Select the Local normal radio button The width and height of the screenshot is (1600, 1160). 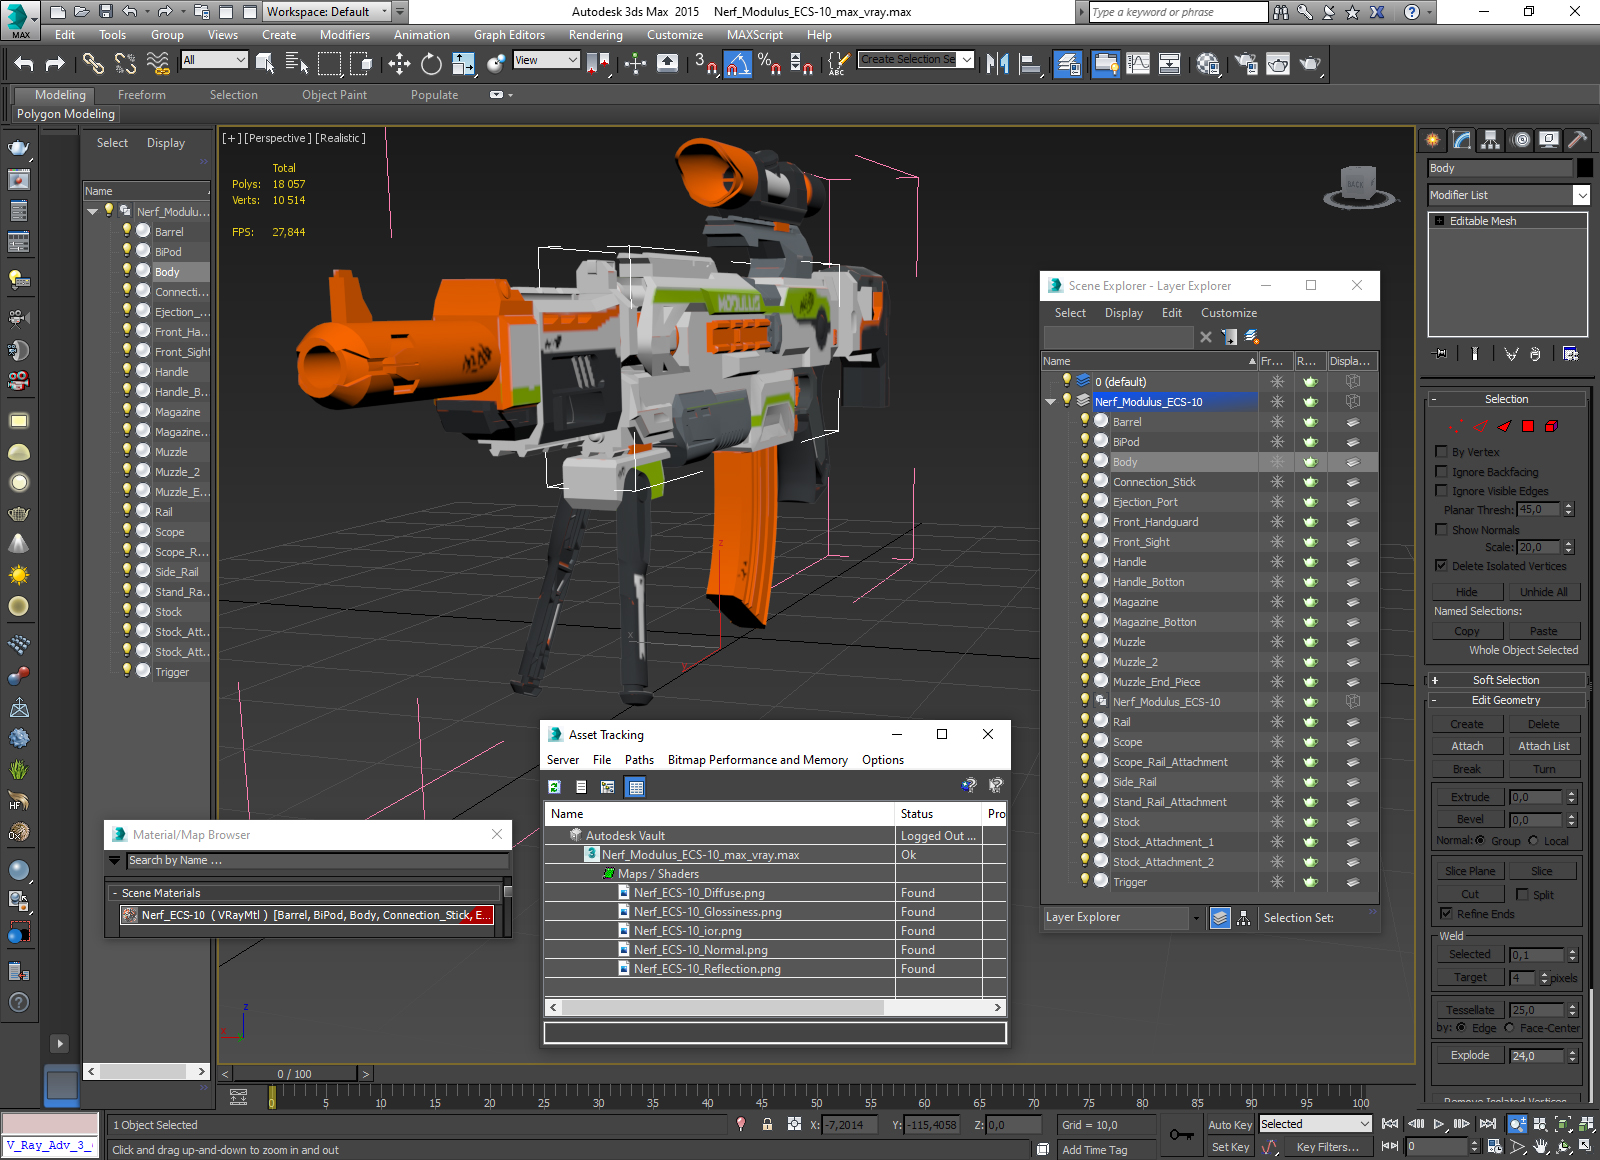[1534, 841]
